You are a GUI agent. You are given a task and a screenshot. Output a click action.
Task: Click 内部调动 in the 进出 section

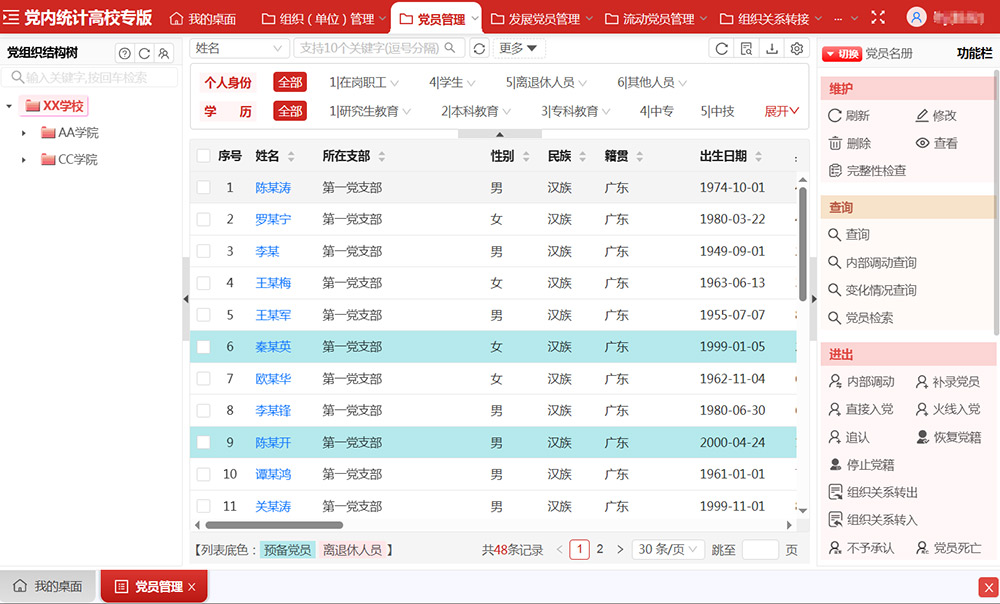[861, 381]
